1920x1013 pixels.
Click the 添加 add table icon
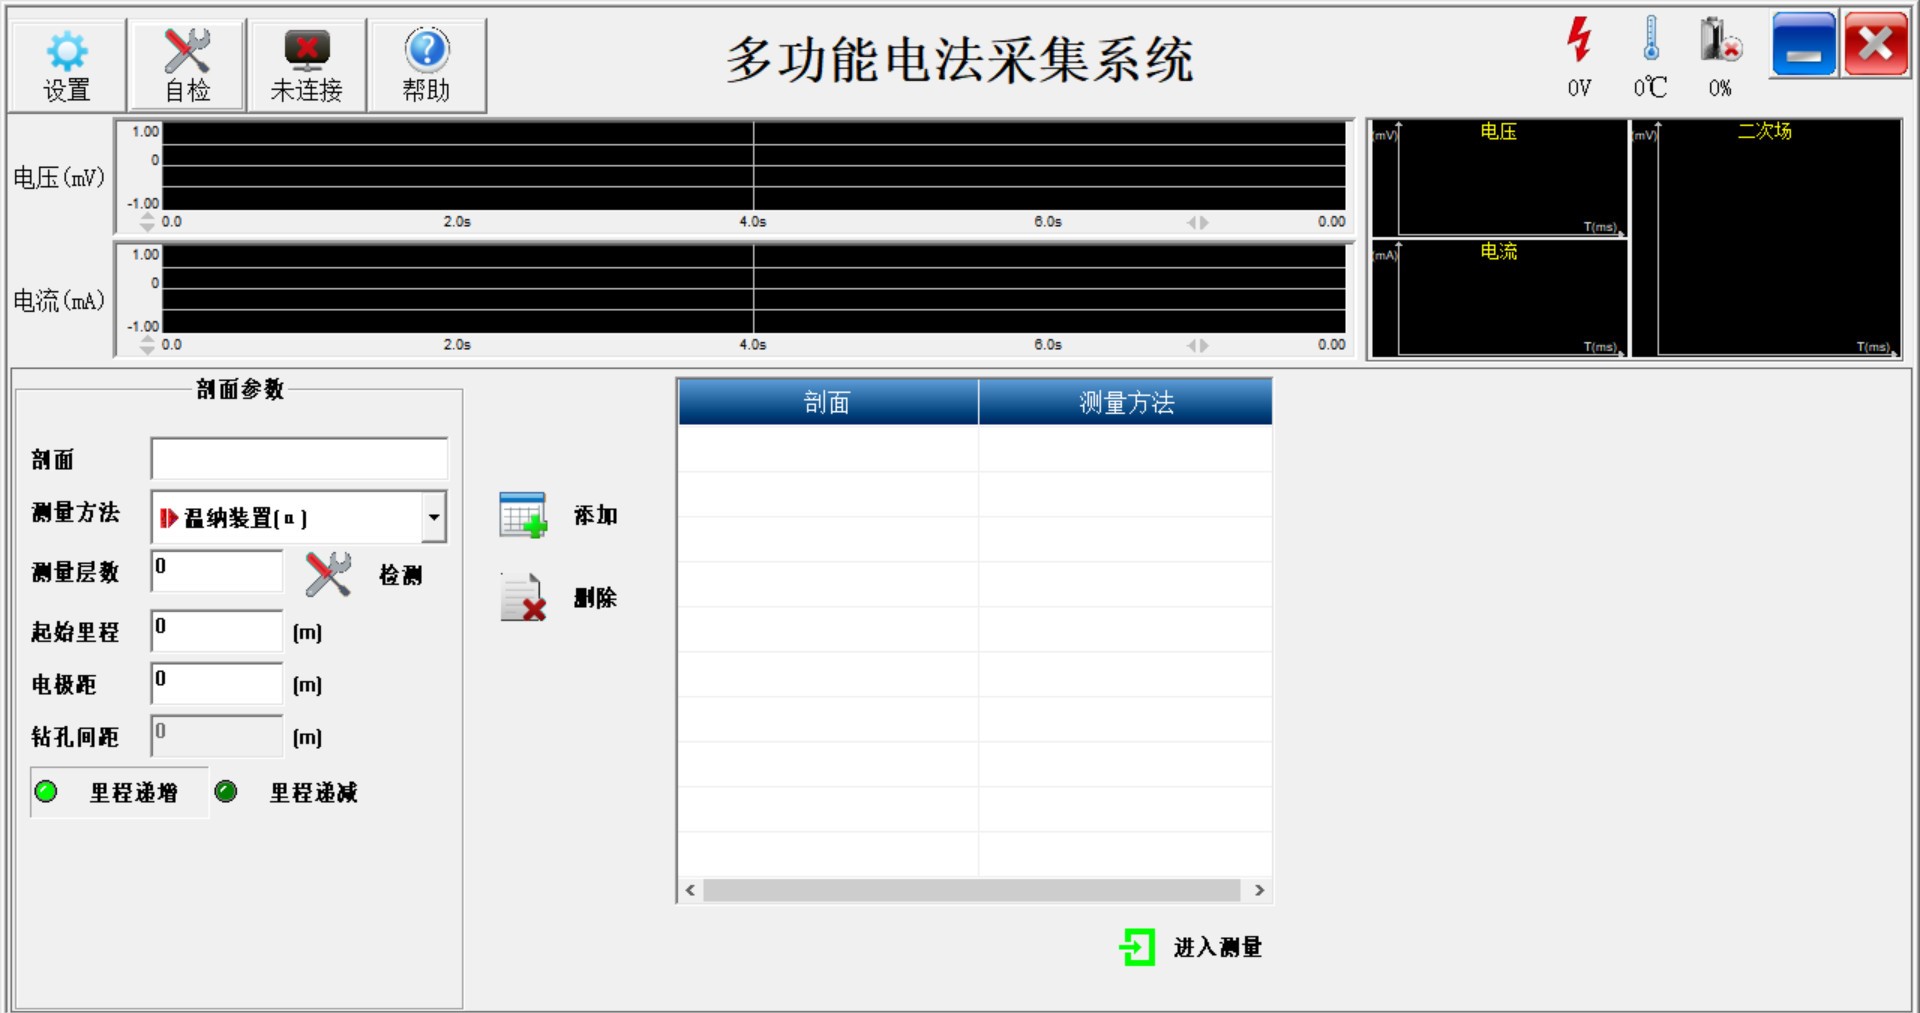pyautogui.click(x=523, y=515)
